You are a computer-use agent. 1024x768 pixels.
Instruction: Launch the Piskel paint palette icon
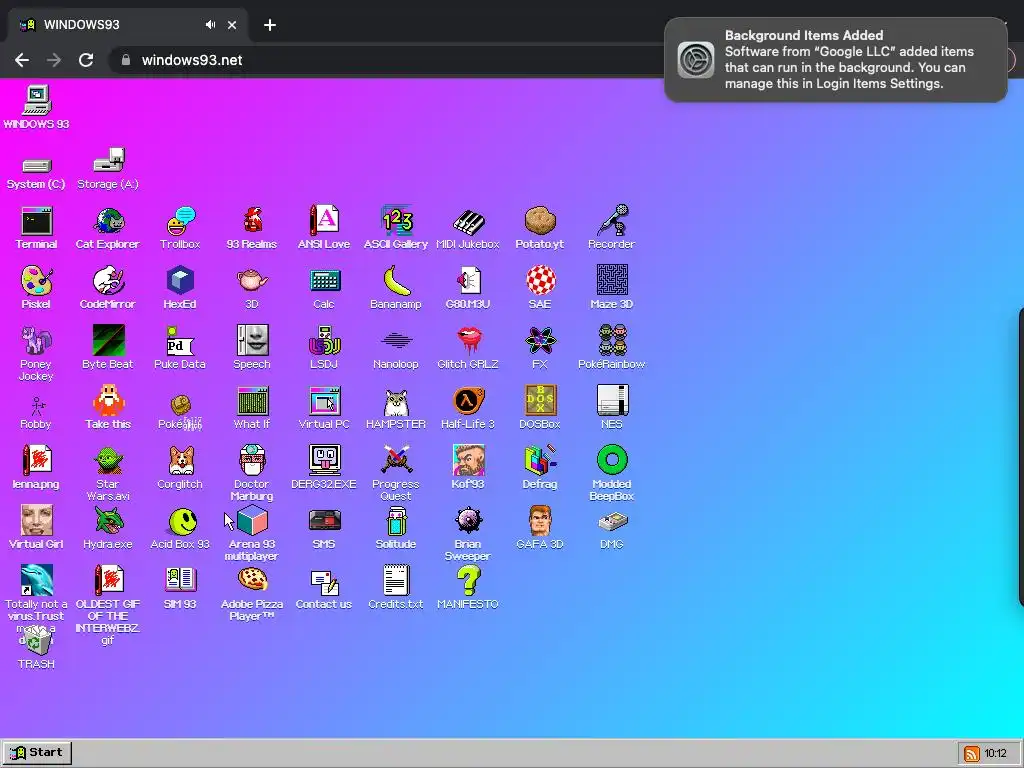pos(37,281)
